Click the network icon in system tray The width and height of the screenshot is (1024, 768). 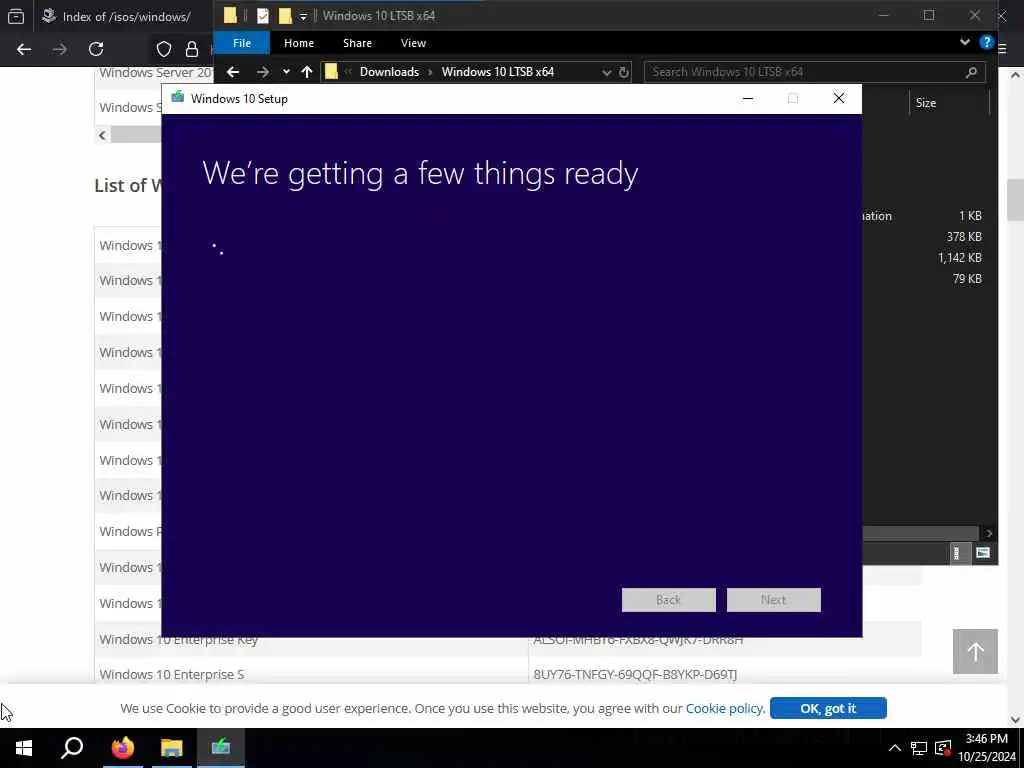[919, 748]
